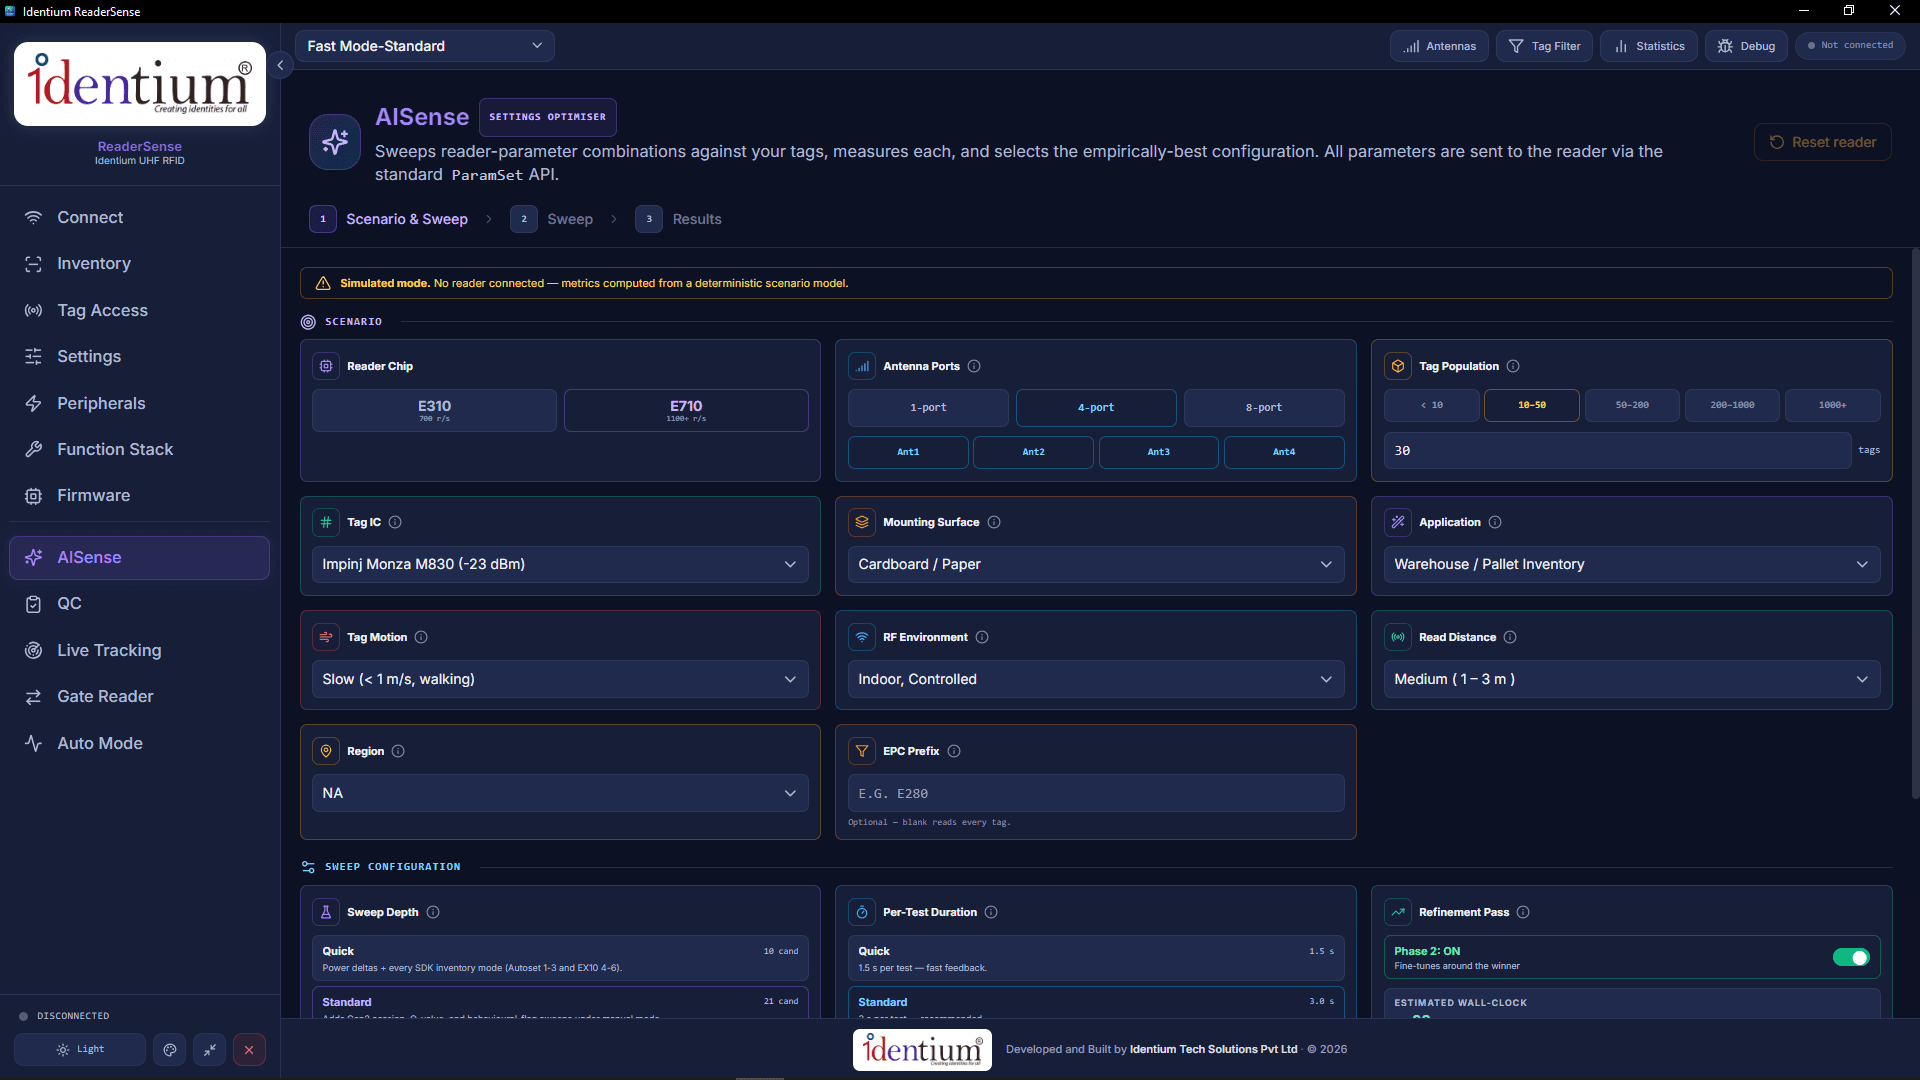This screenshot has height=1080, width=1920.
Task: Open the Statistics panel
Action: pyautogui.click(x=1649, y=46)
